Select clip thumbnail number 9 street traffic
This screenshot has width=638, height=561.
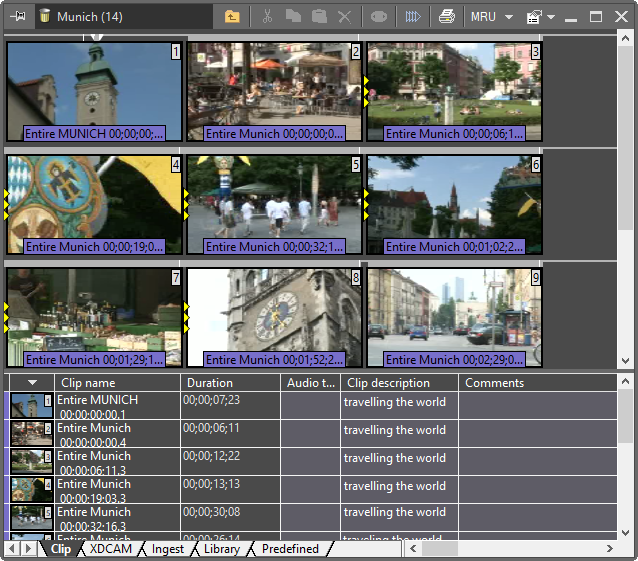point(454,317)
